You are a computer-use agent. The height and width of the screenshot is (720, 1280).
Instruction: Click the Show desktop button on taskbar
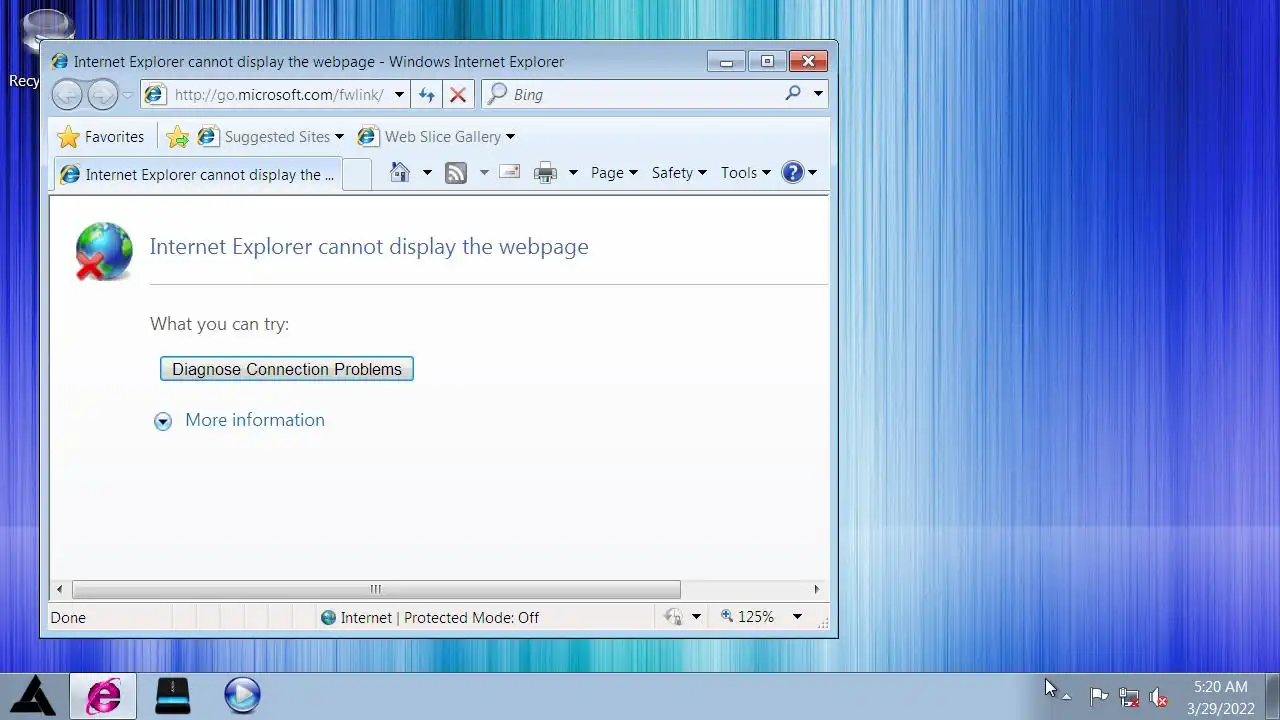[x=1273, y=696]
